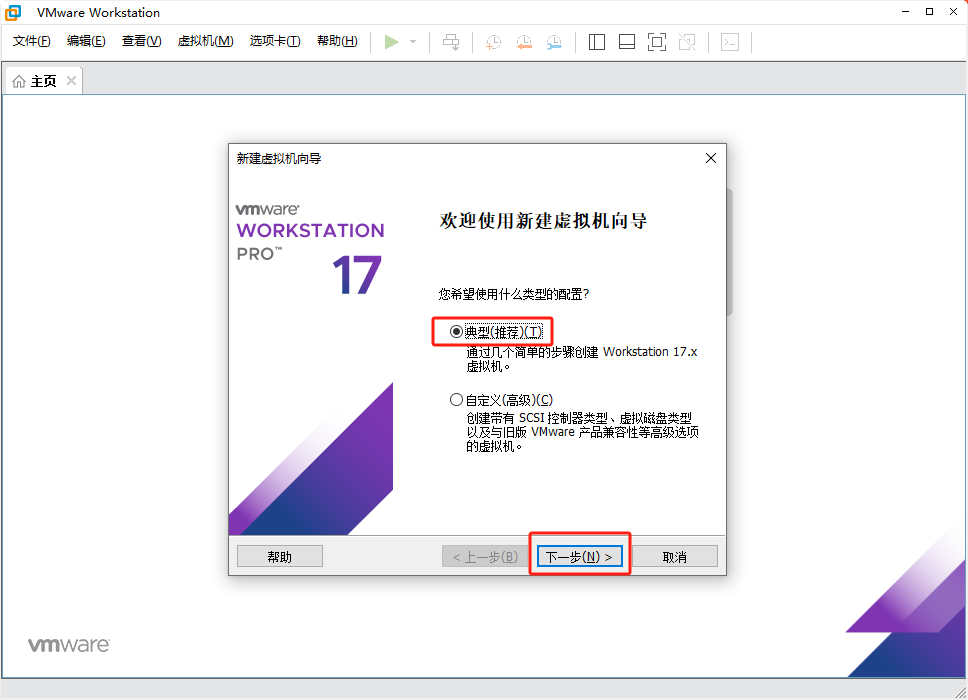The image size is (968, 700).
Task: Click the Unity mode toolbar icon
Action: 687,42
